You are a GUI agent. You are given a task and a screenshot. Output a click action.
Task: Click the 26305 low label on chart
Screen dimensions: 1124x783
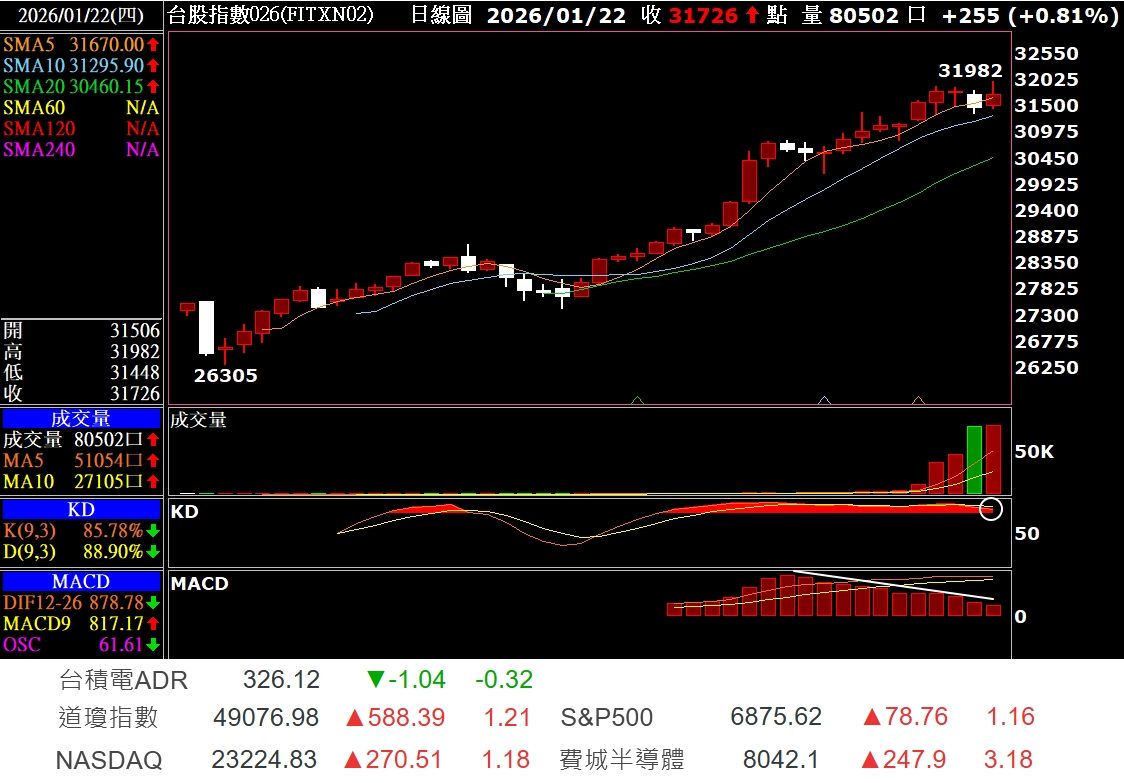click(x=225, y=375)
